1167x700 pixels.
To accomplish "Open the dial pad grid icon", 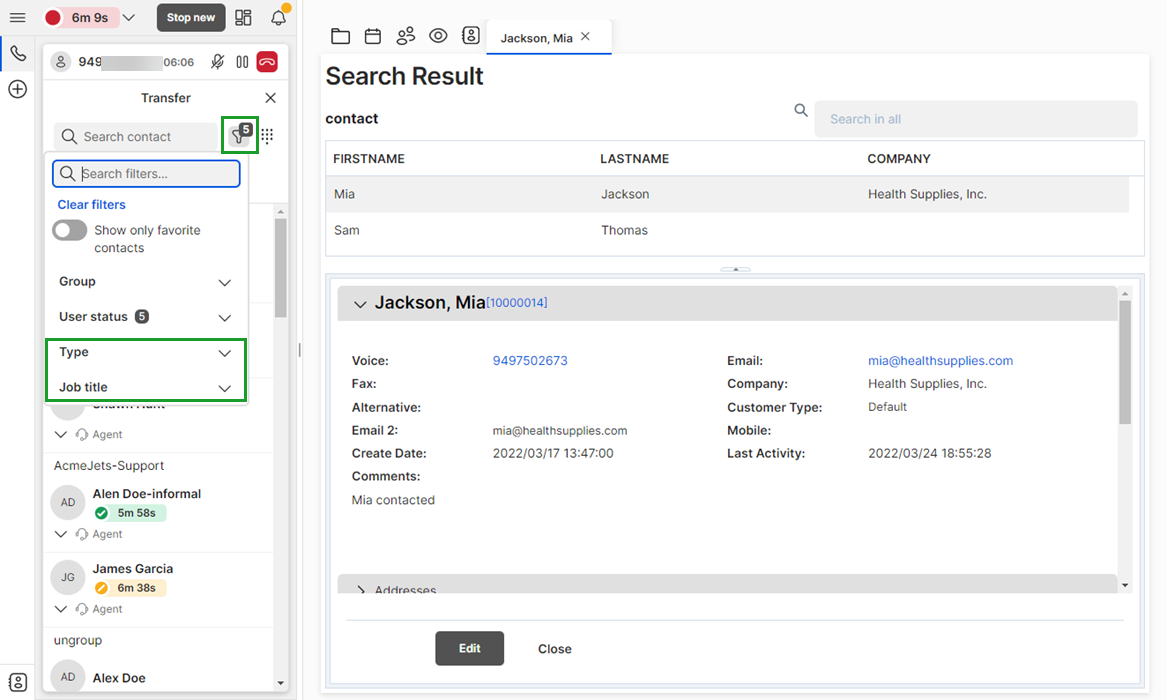I will (x=268, y=136).
